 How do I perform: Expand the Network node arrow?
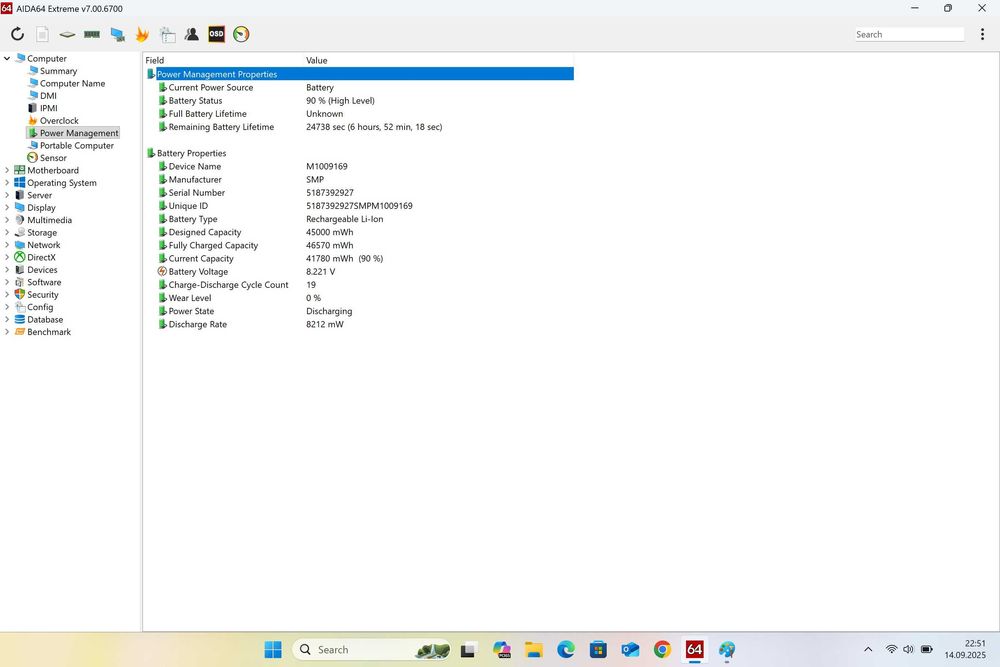click(7, 245)
